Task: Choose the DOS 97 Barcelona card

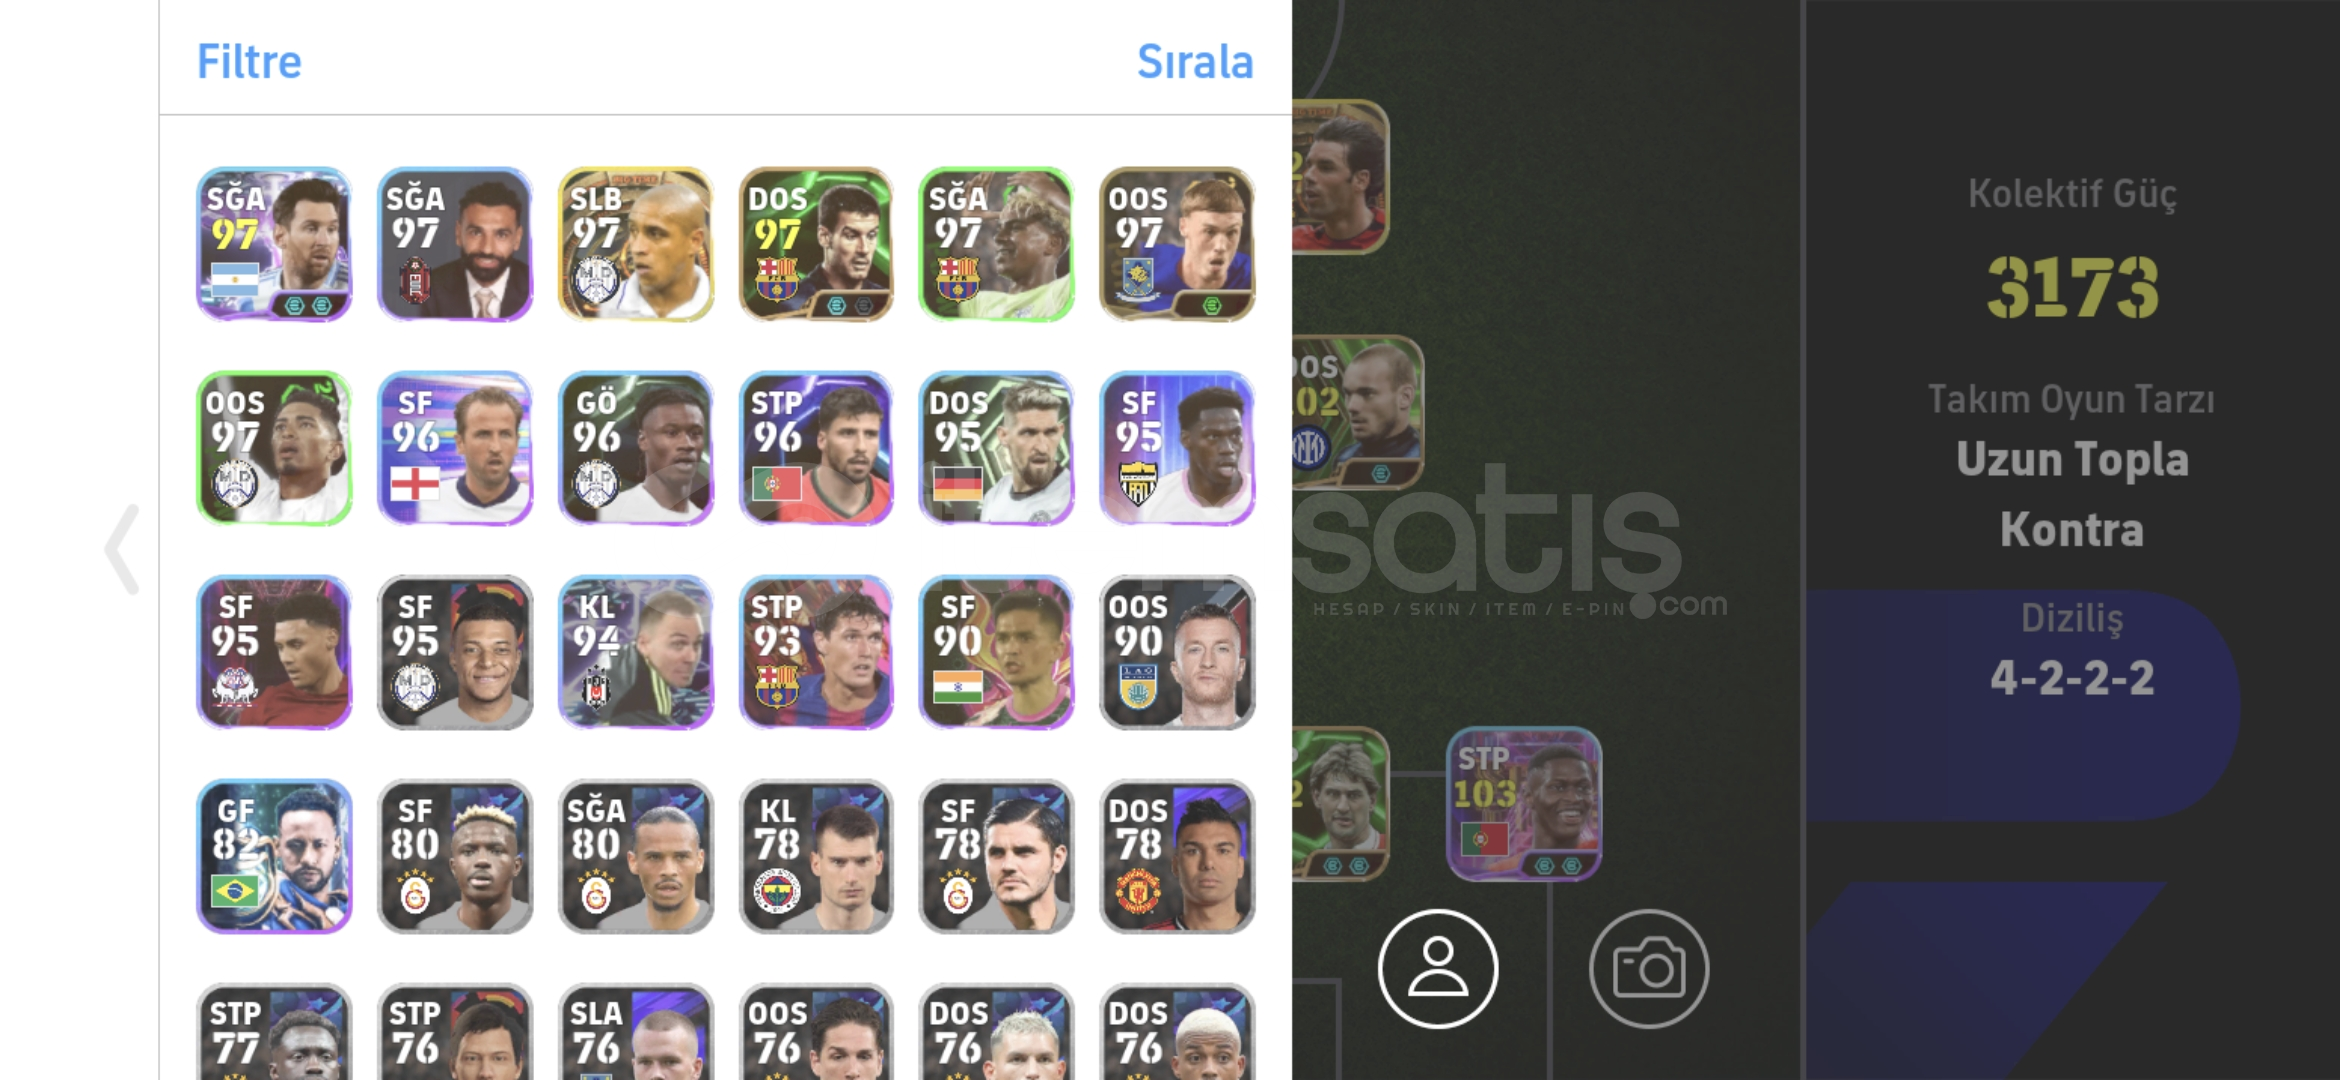Action: point(816,244)
